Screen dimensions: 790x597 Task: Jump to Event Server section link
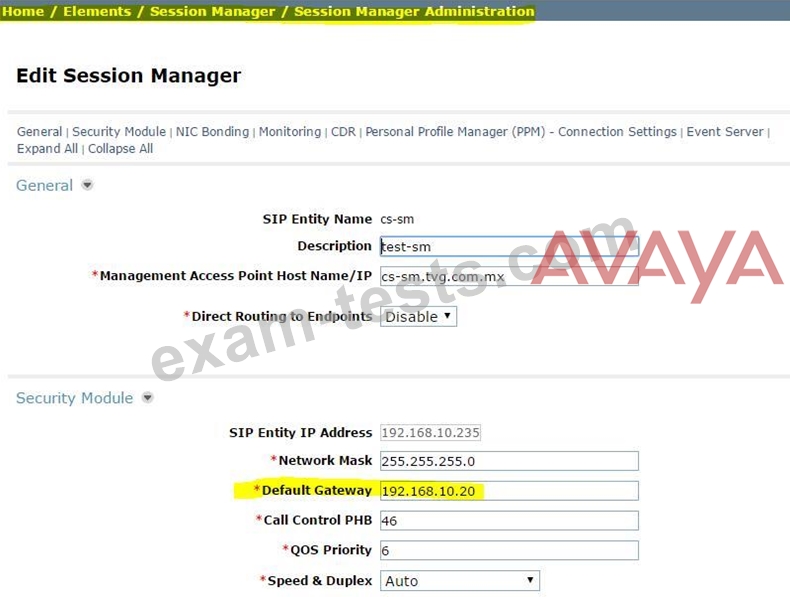point(725,131)
